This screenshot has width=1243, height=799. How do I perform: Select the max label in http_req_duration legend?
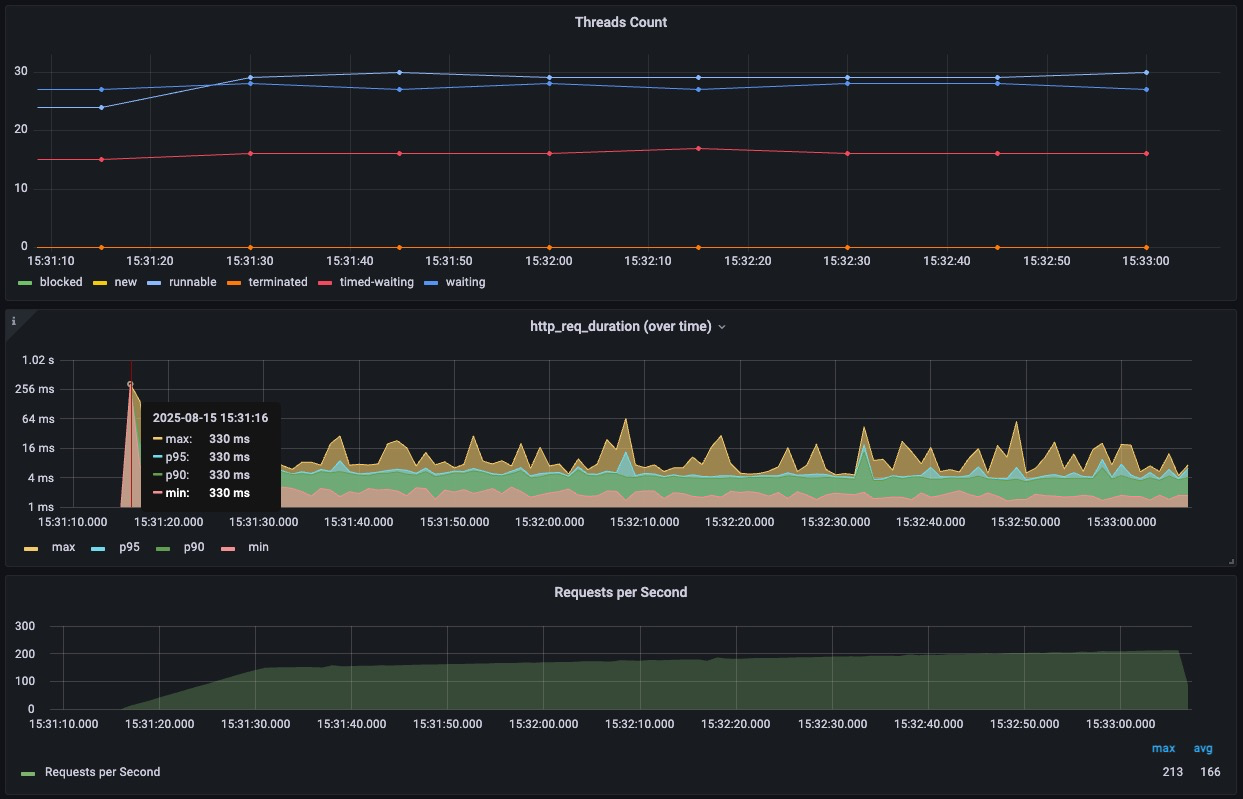[63, 547]
